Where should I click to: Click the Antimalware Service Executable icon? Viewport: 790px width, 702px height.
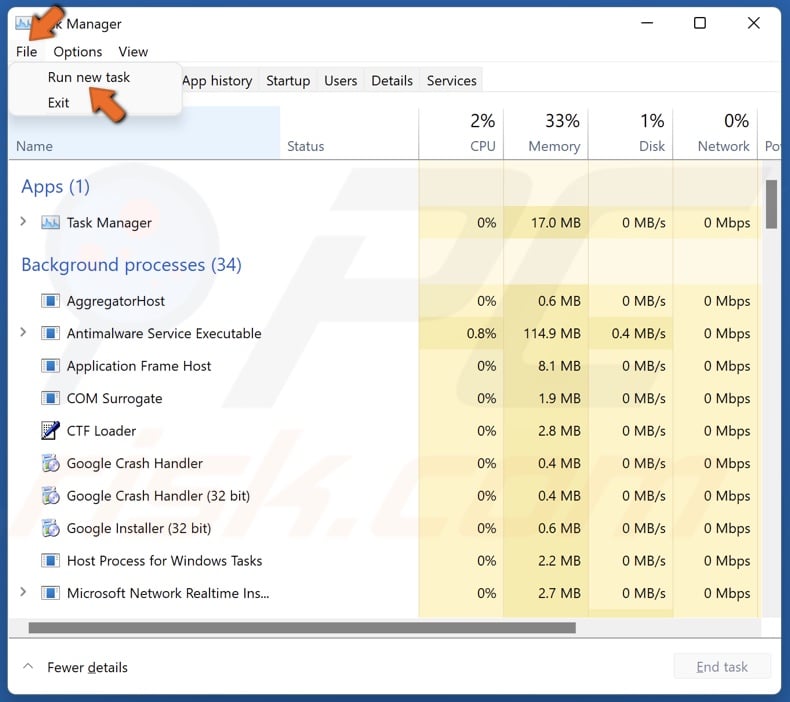(50, 333)
